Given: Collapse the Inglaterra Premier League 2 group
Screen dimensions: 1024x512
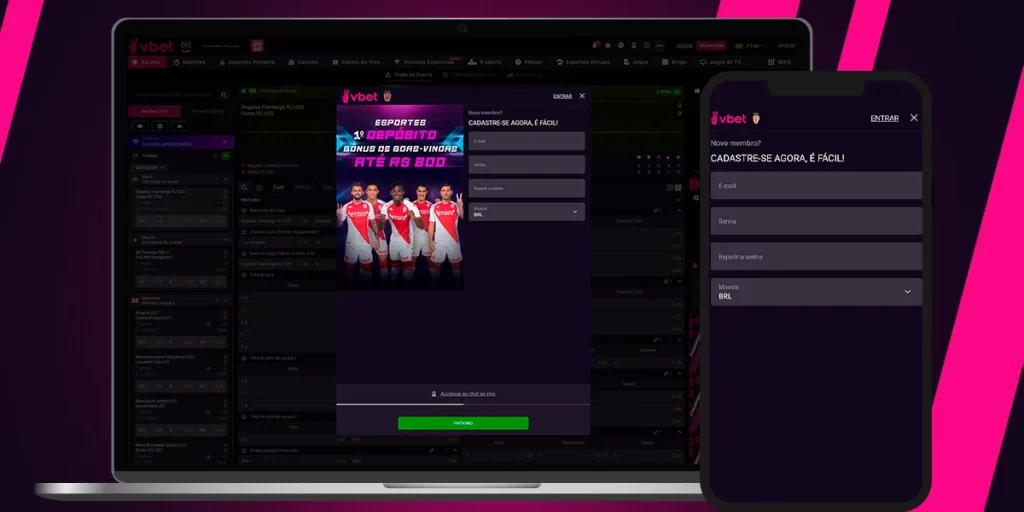Looking at the screenshot, I should pos(225,301).
